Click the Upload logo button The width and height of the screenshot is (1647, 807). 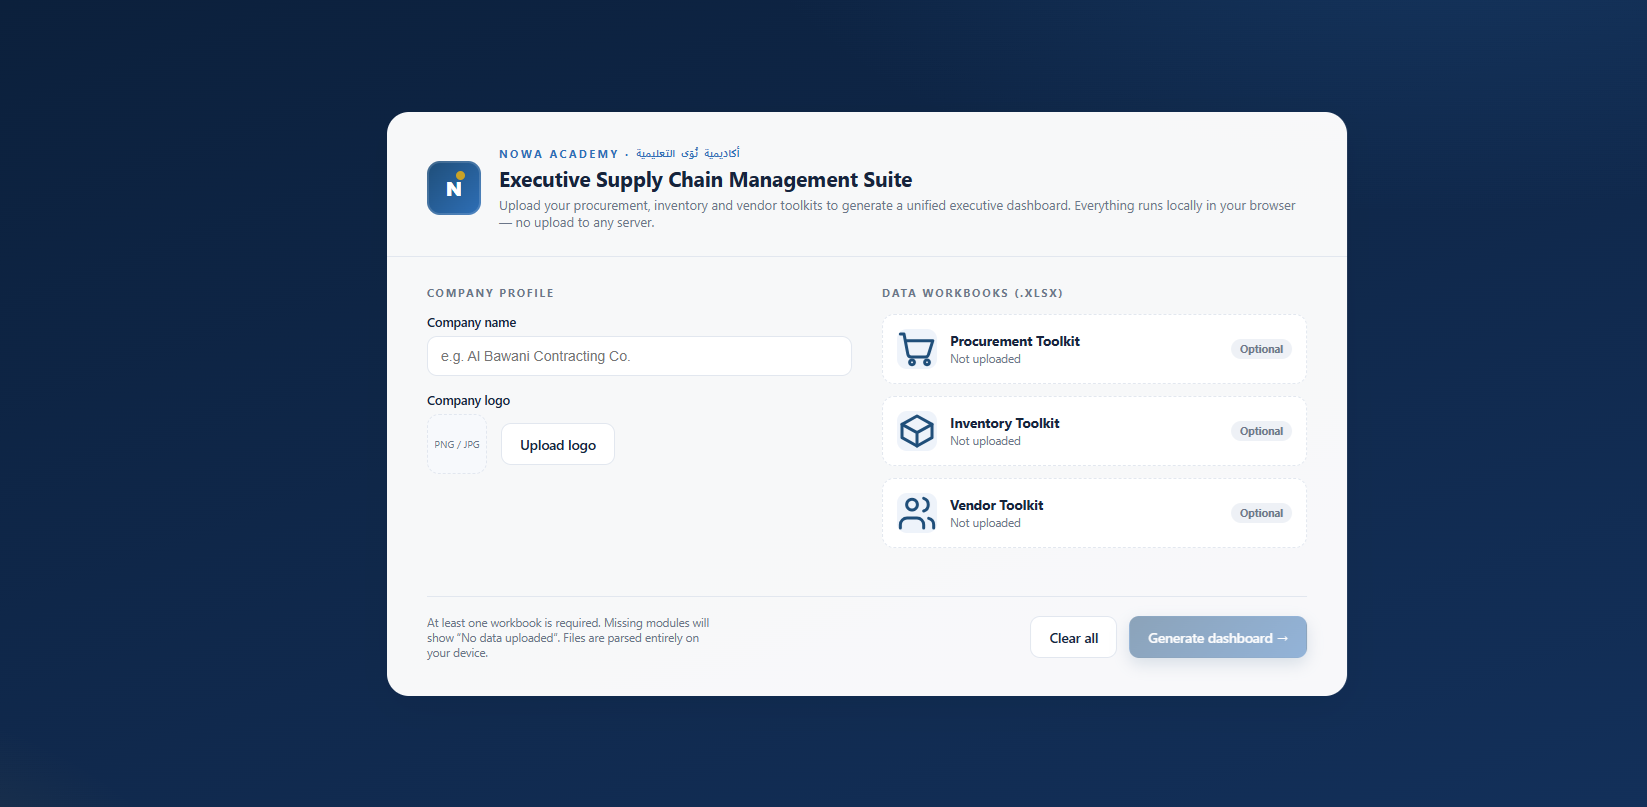click(558, 444)
